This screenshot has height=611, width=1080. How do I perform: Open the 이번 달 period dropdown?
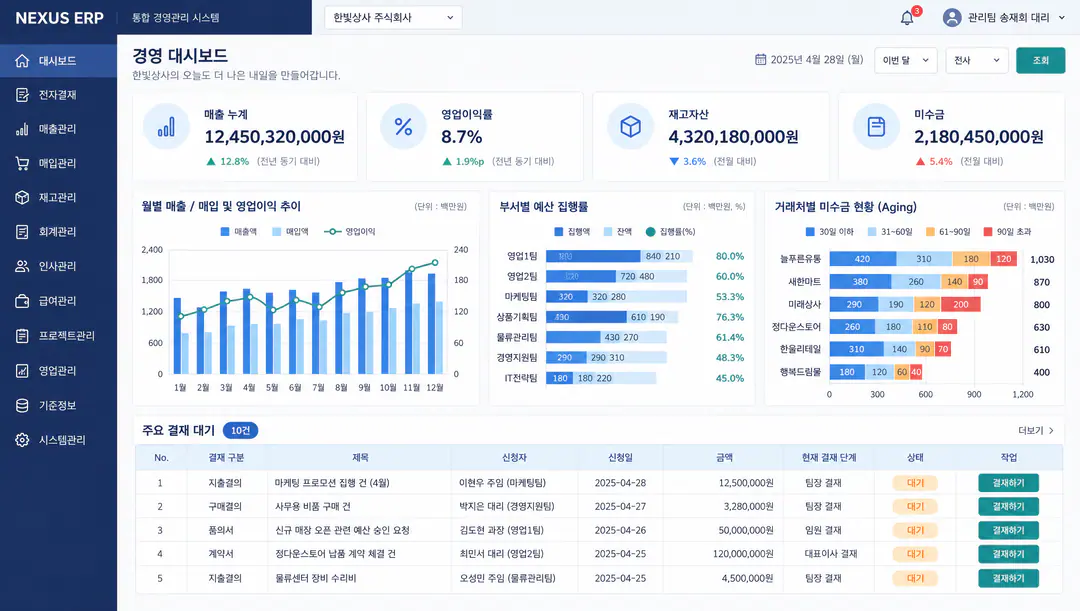click(x=906, y=61)
